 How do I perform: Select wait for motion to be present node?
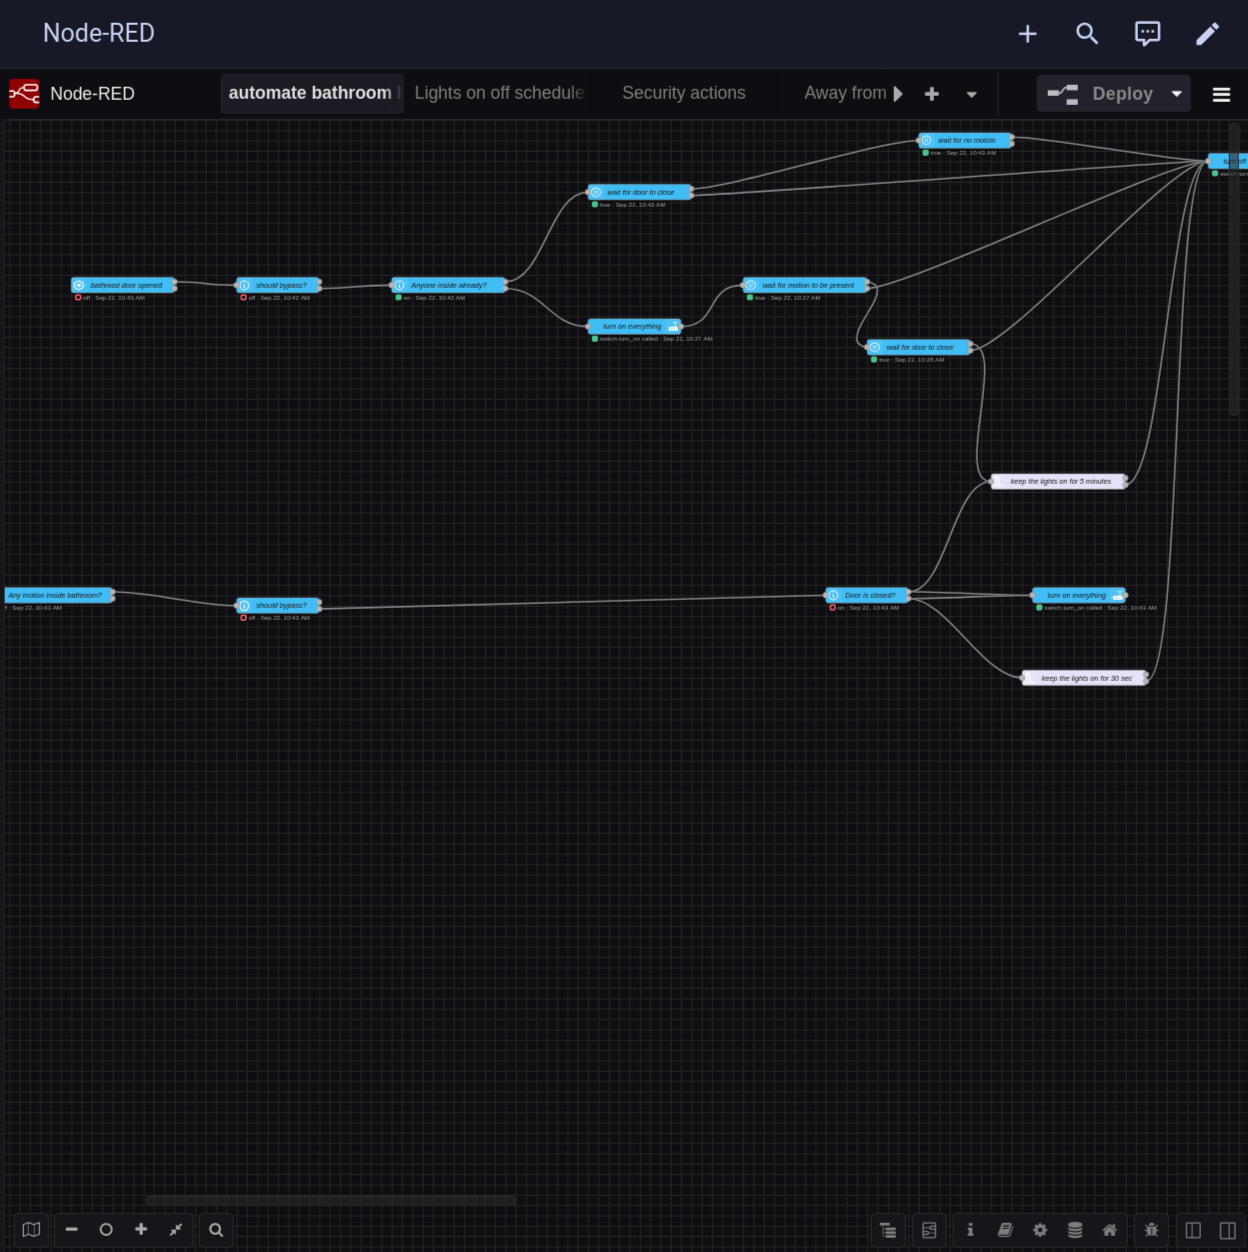tap(806, 285)
